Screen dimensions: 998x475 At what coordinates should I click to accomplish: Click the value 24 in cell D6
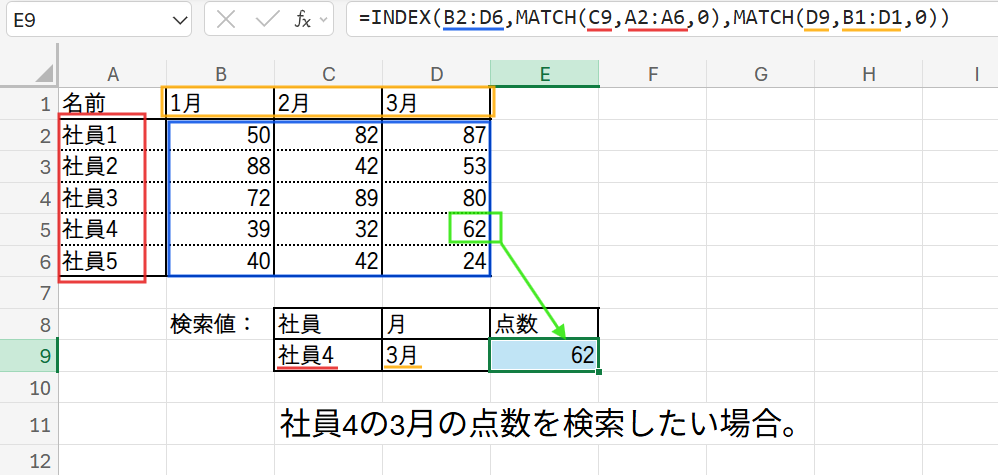coord(436,261)
